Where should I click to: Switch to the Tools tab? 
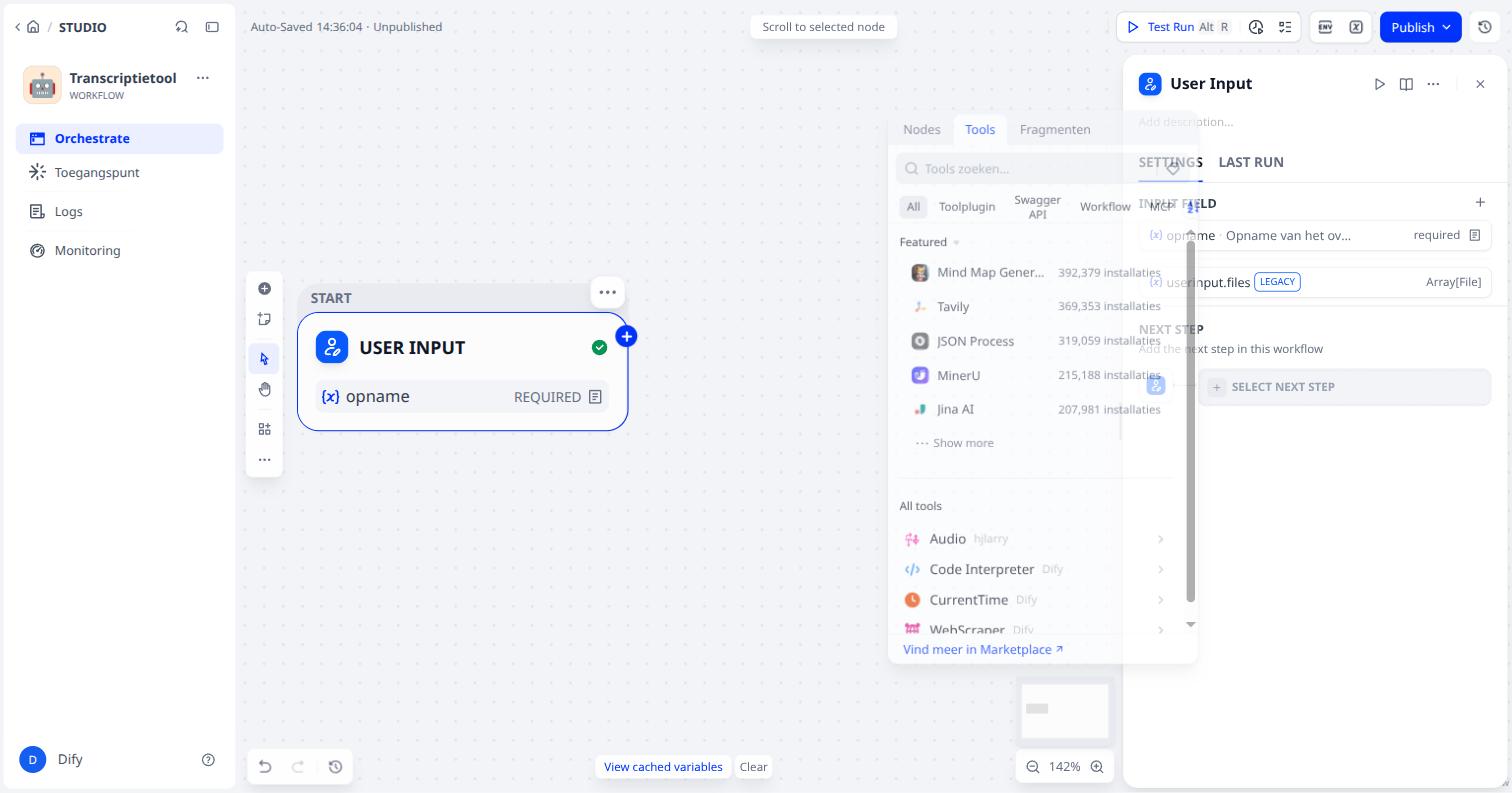(980, 130)
